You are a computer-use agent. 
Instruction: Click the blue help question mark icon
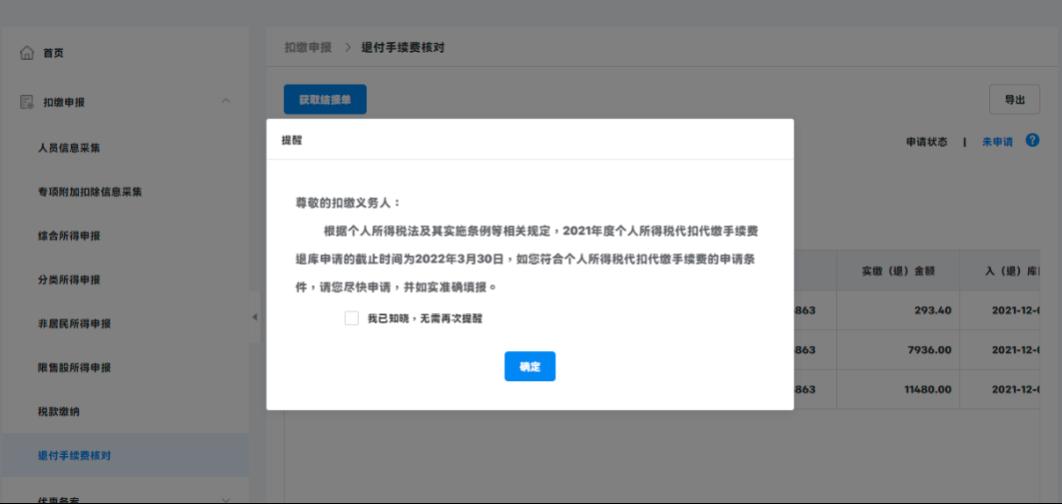pos(1033,141)
